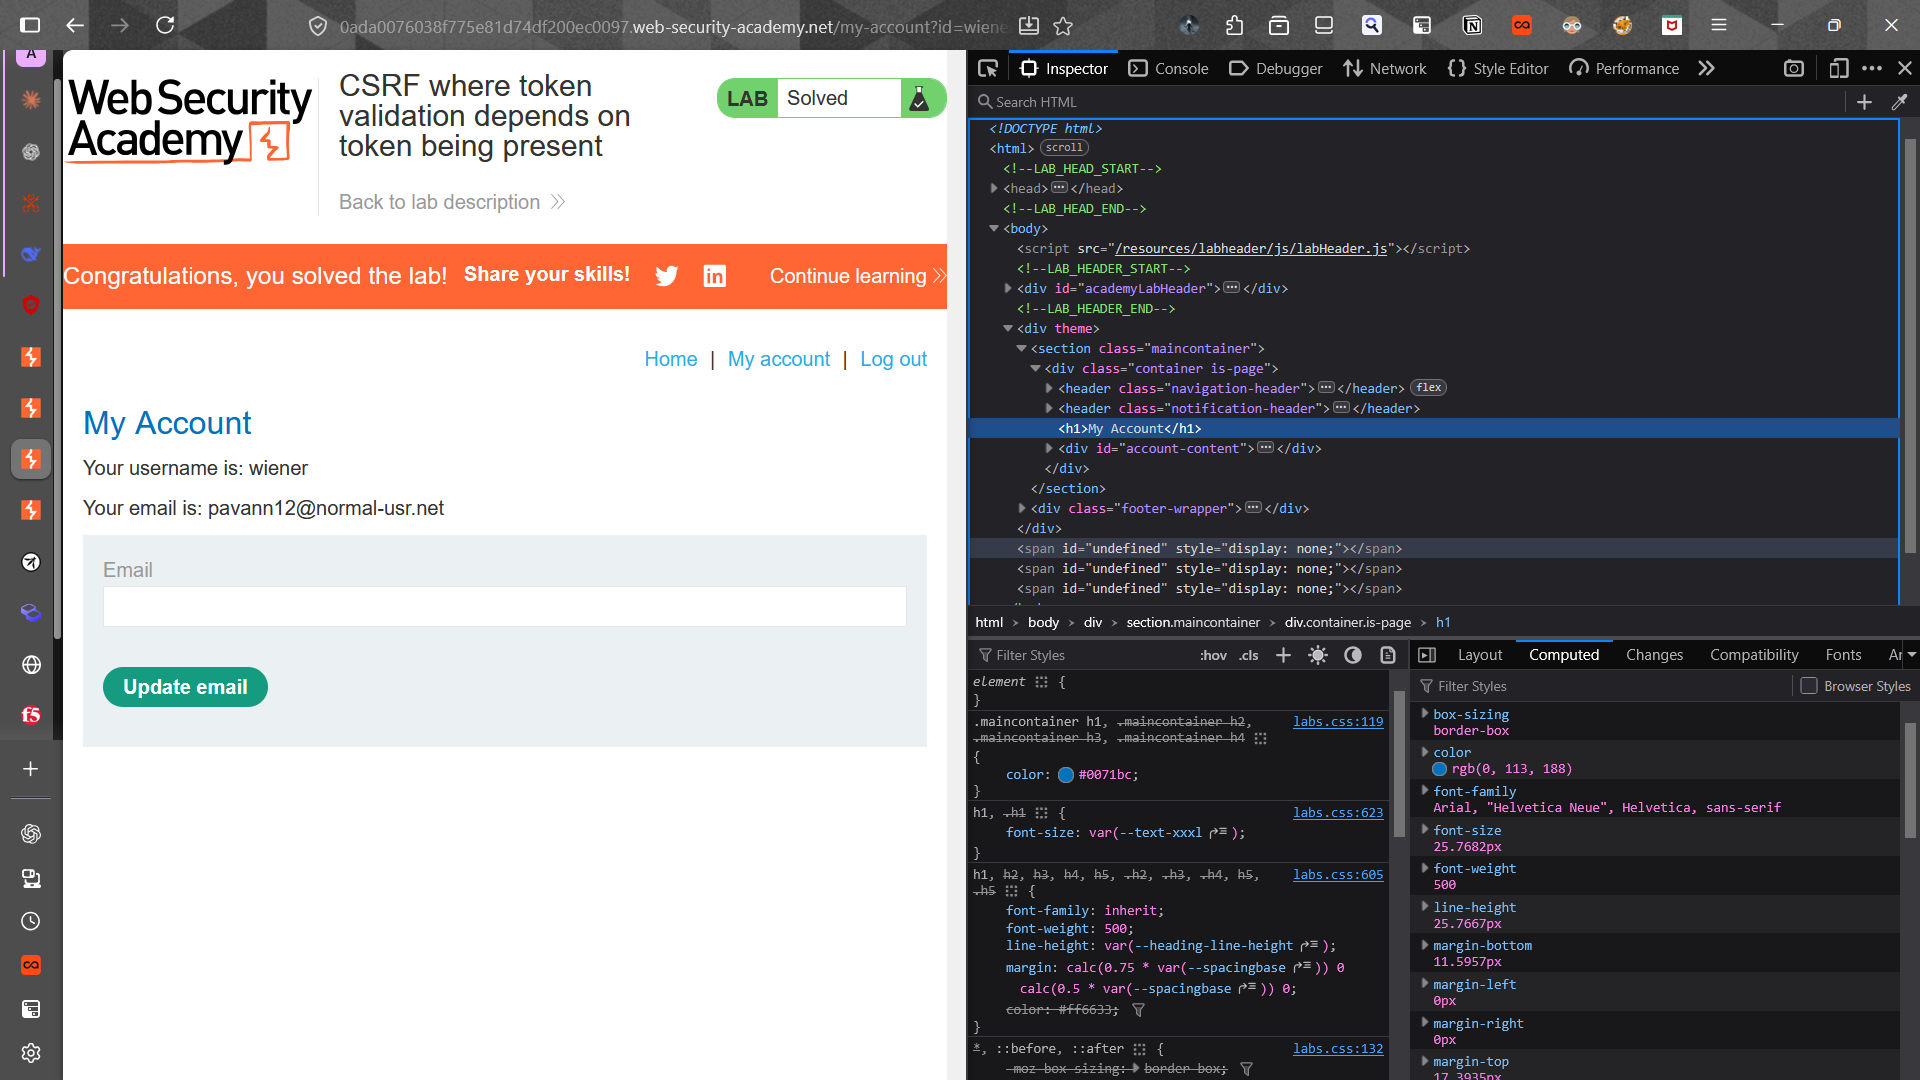
Task: Toggle light color scheme simulation
Action: 1318,655
